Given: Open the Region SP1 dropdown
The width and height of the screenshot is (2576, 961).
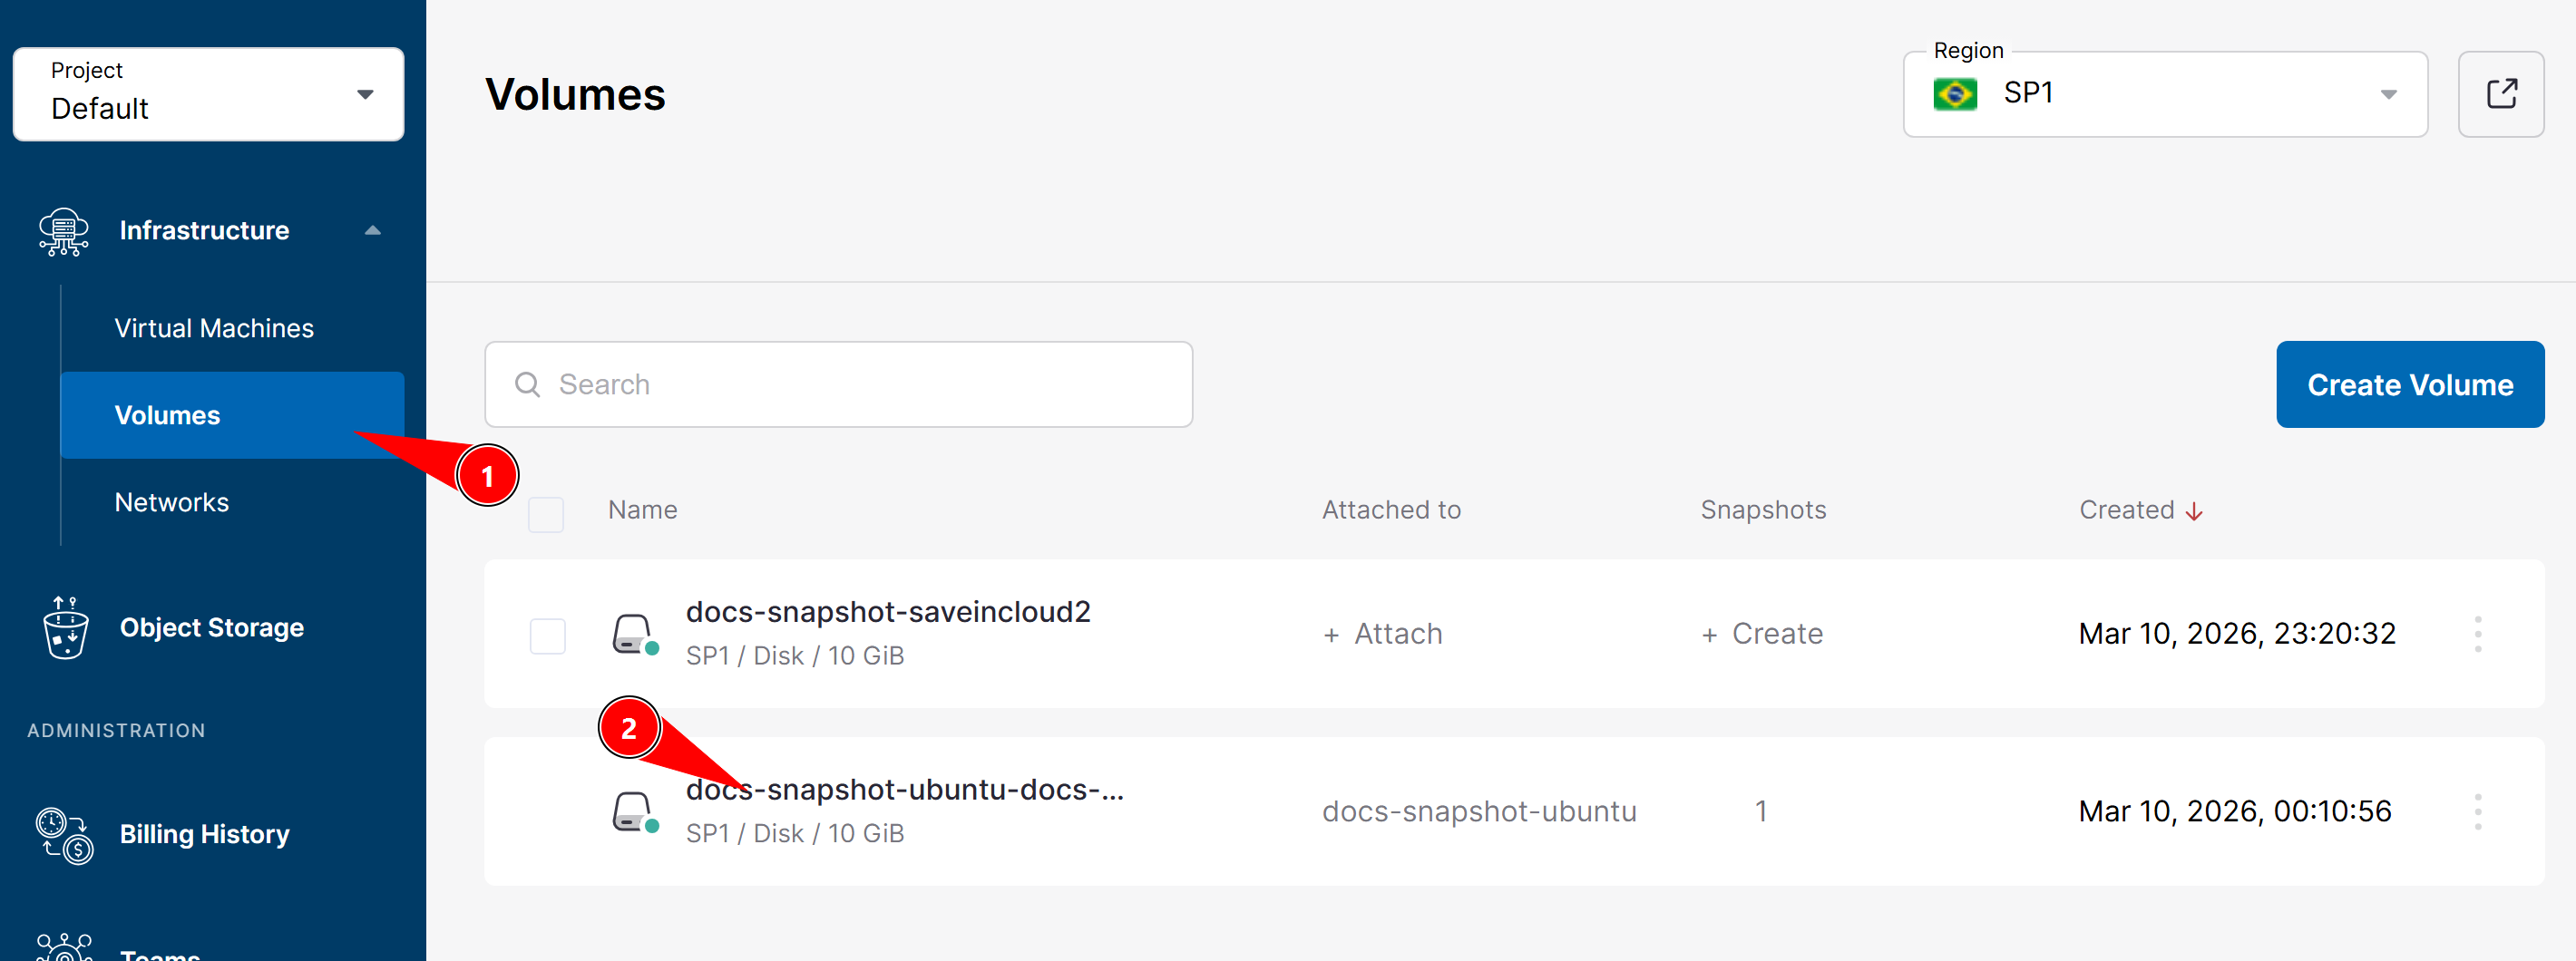Looking at the screenshot, I should click(x=2165, y=94).
